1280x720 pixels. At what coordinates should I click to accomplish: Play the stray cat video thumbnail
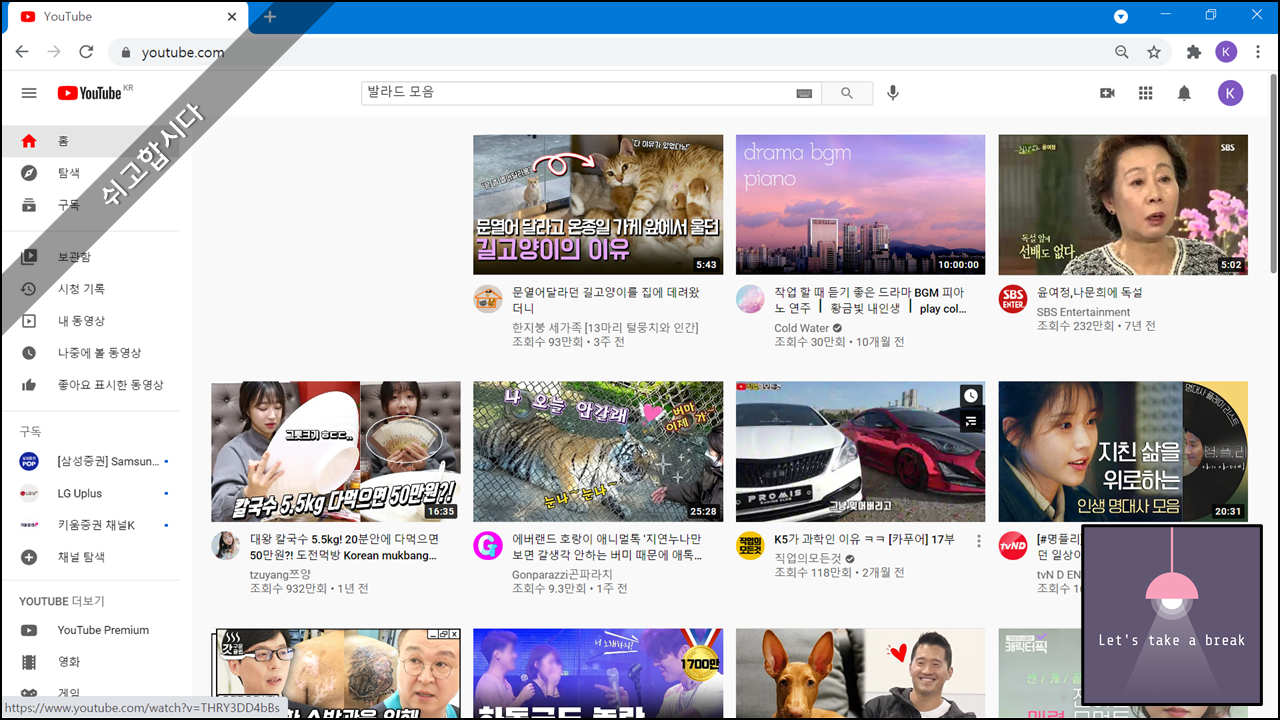pos(598,205)
